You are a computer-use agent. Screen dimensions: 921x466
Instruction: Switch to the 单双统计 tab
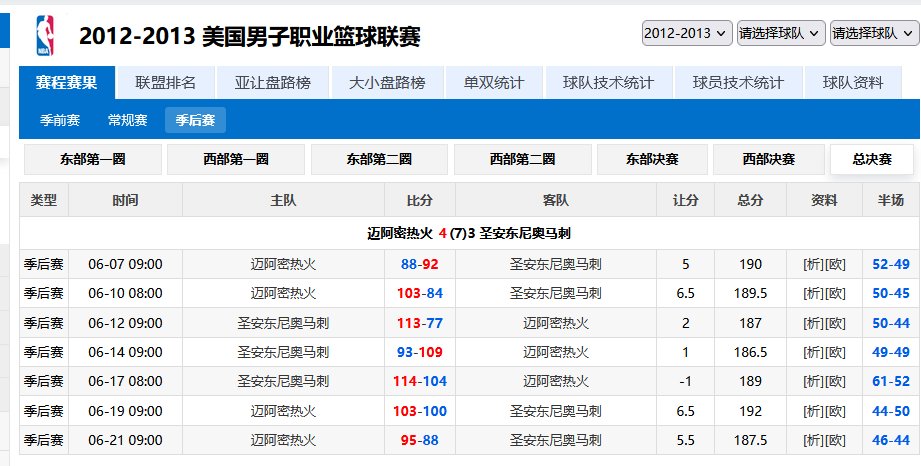point(494,82)
